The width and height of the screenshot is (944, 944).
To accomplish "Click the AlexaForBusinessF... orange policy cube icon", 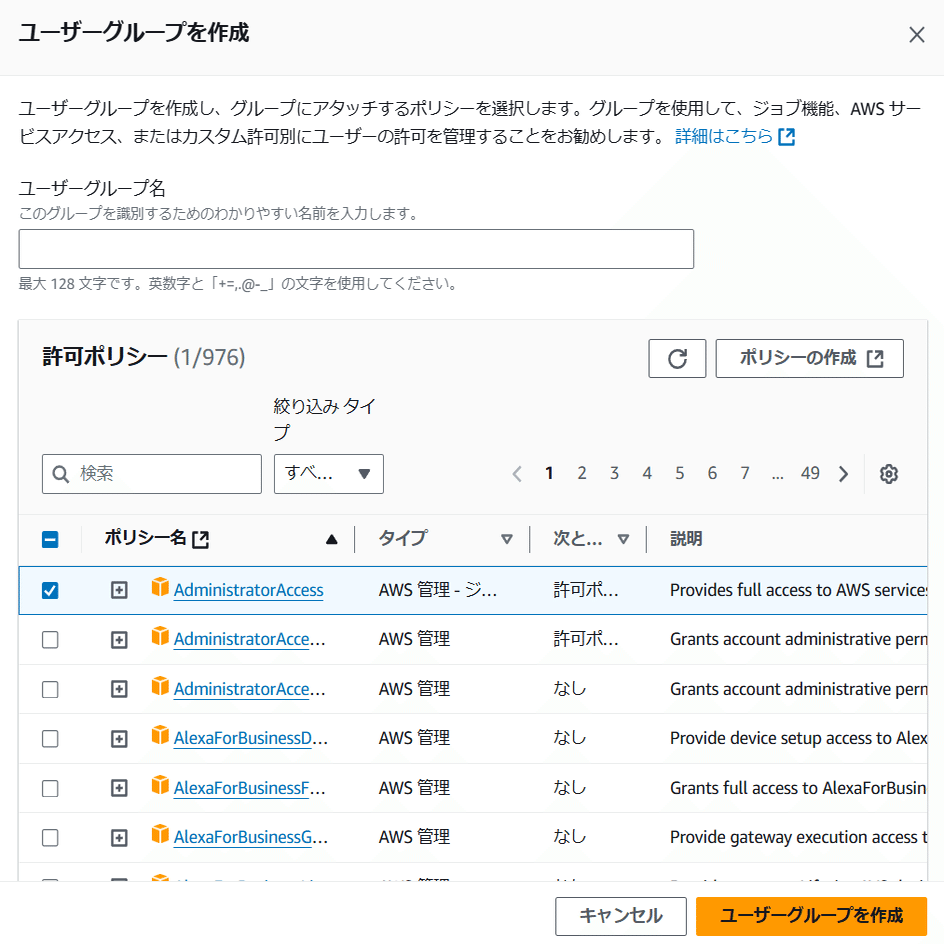I will pos(160,784).
